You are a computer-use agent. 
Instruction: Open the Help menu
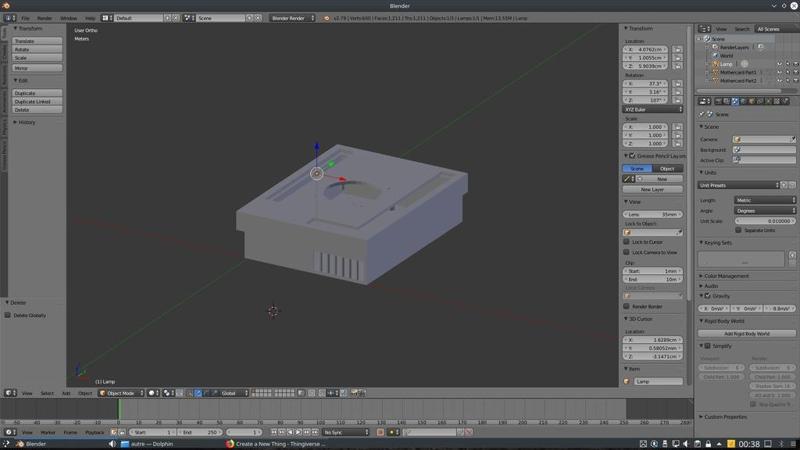pyautogui.click(x=90, y=18)
